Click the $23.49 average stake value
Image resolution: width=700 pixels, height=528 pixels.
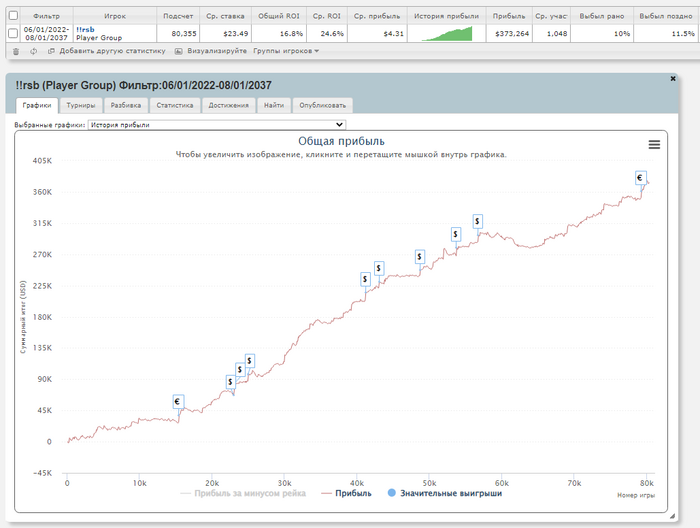tap(236, 33)
